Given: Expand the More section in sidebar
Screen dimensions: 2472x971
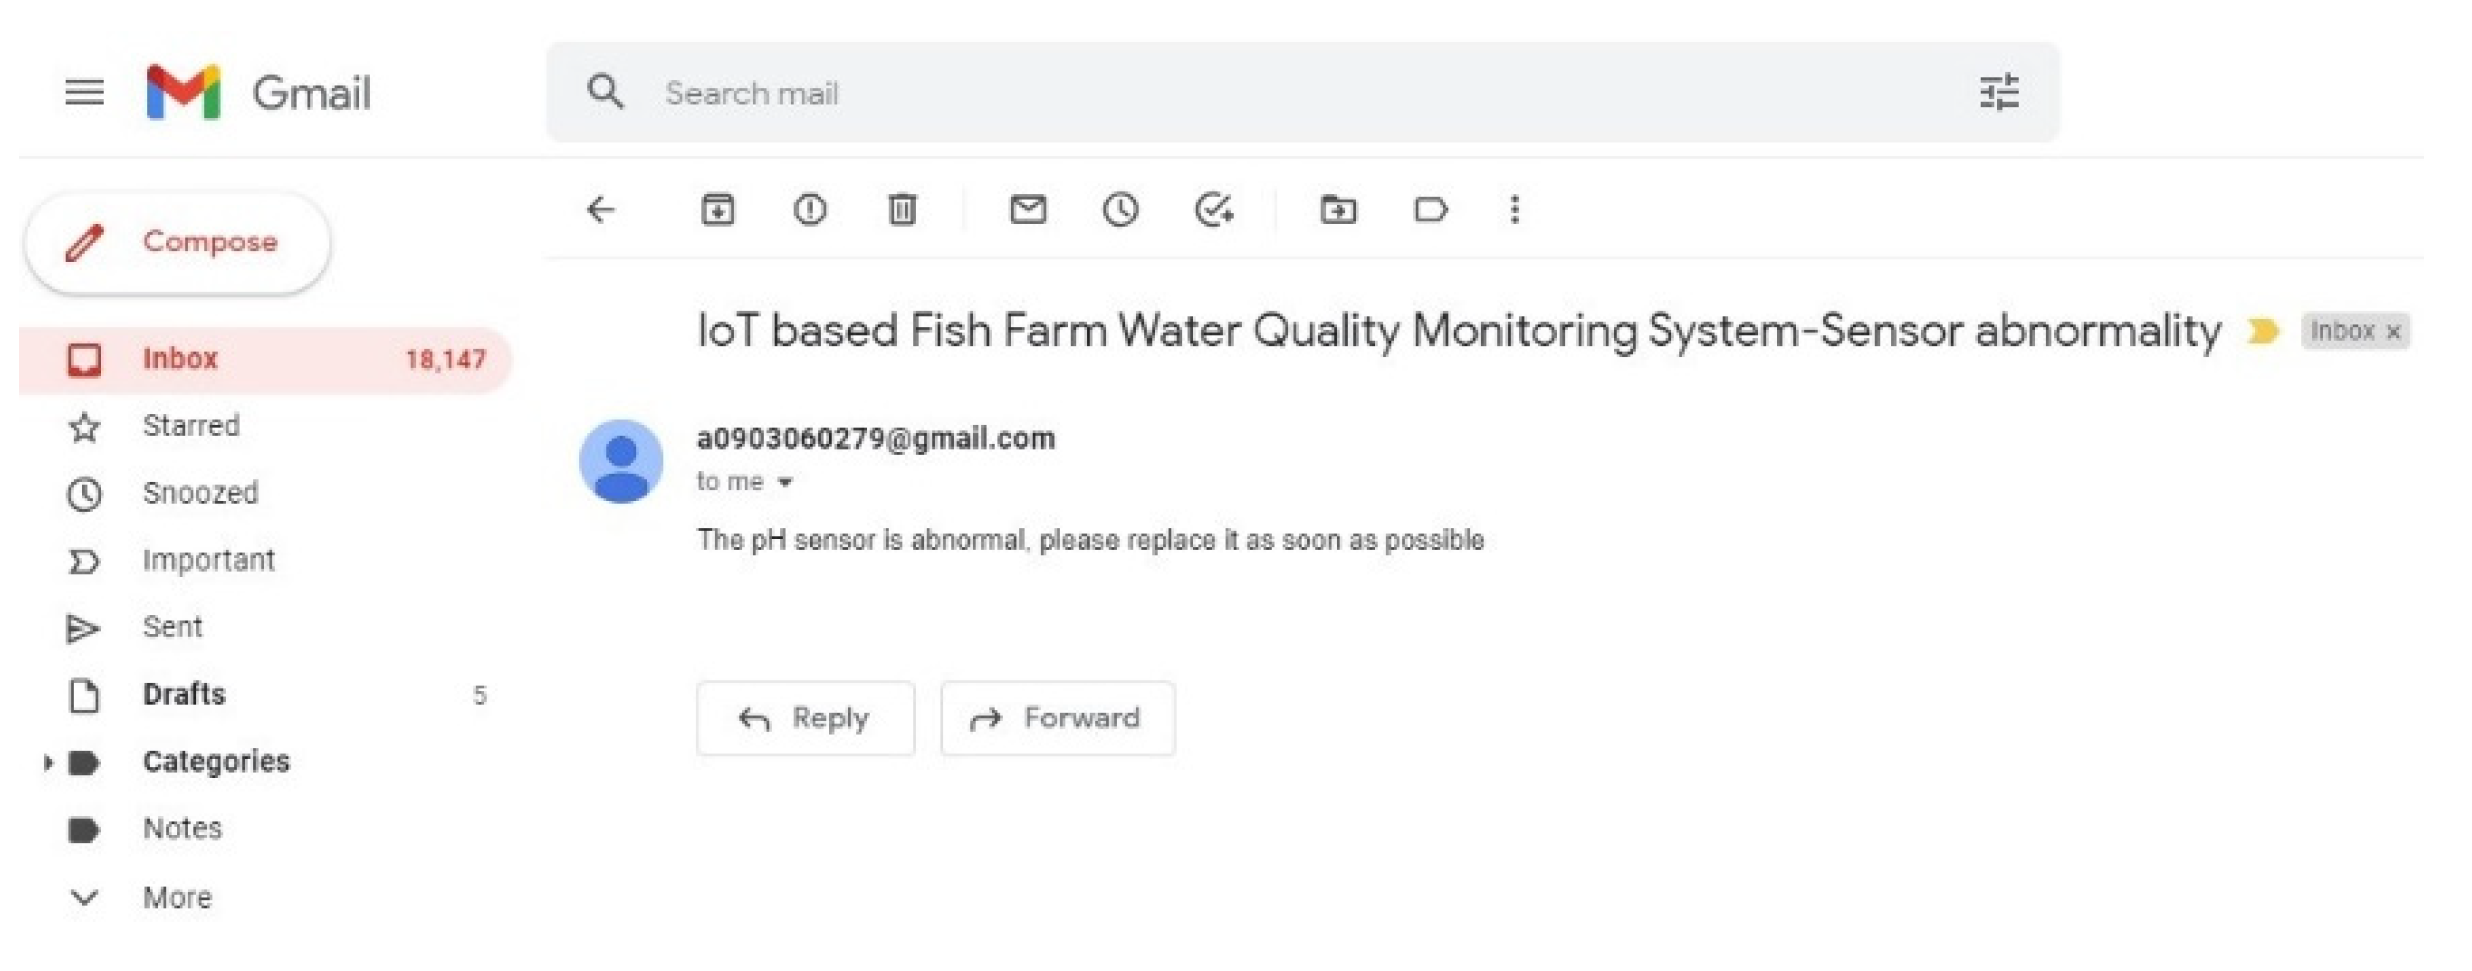Looking at the screenshot, I should coord(84,898).
